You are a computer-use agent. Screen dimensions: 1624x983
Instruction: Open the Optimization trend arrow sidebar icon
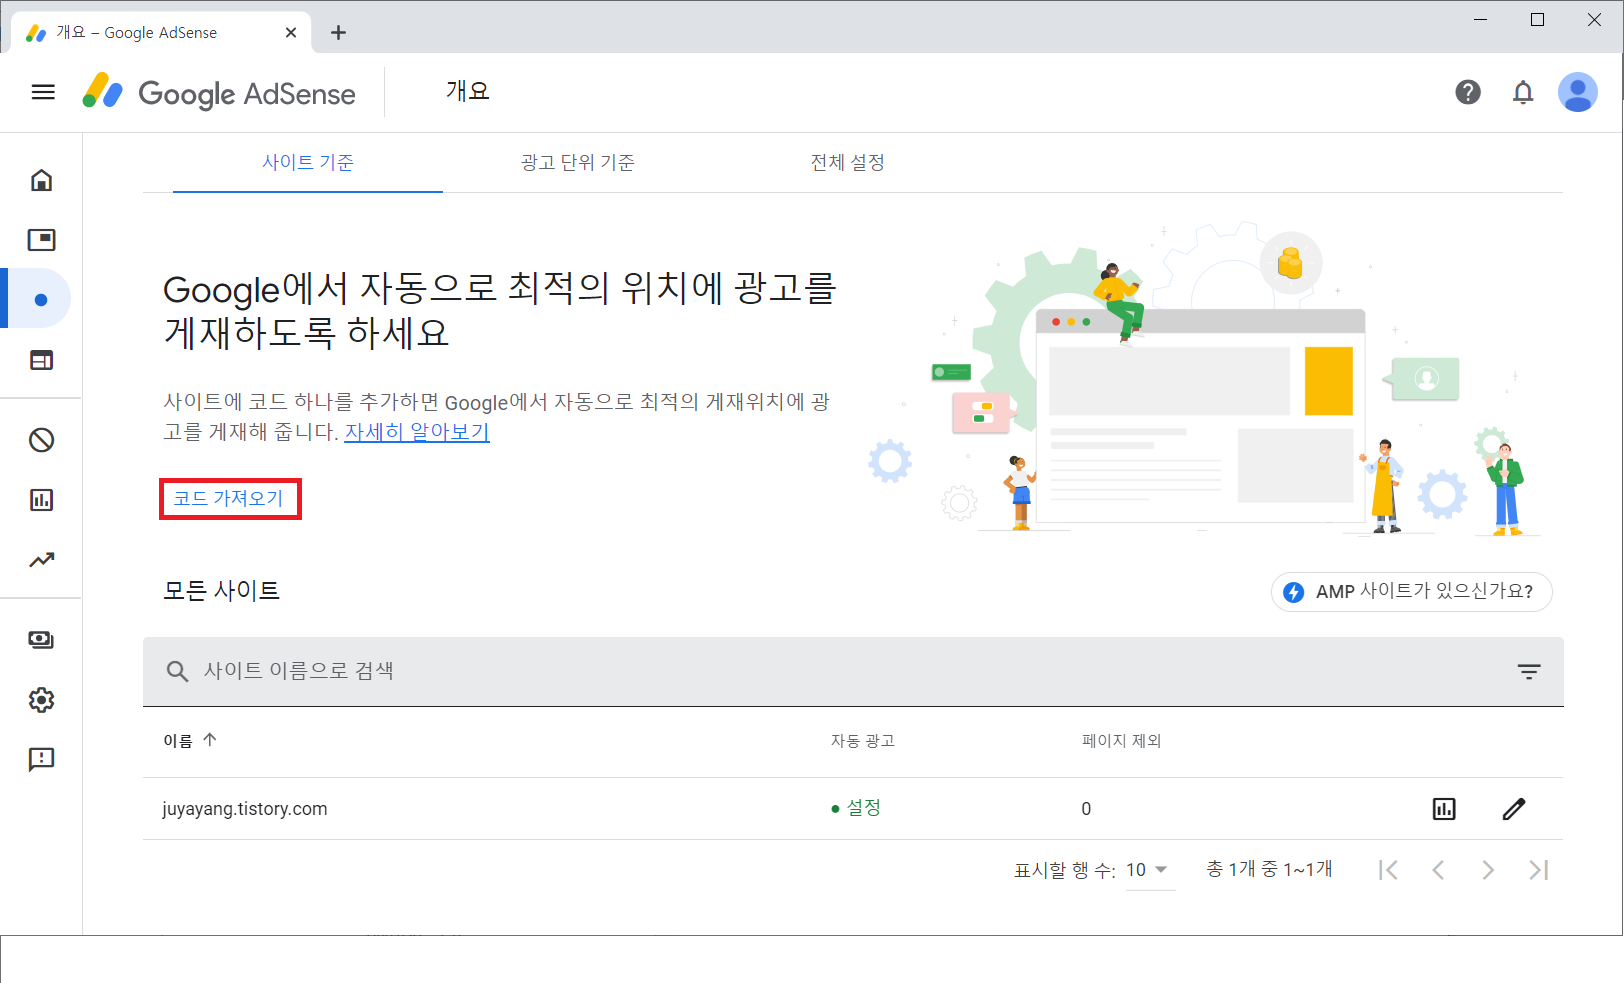point(41,560)
